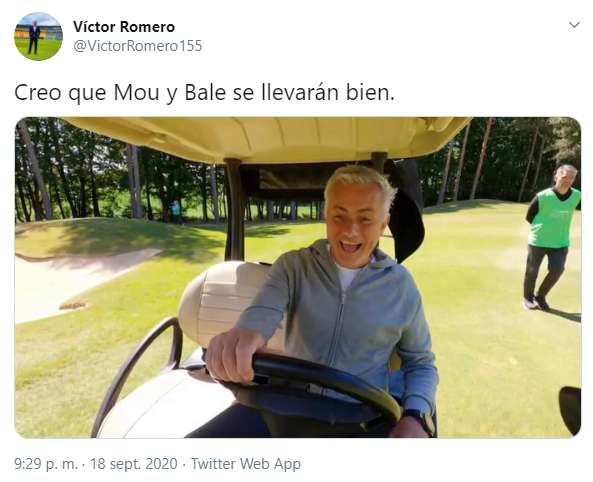
Task: Open the Víctor Romero display name link
Action: pos(124,26)
